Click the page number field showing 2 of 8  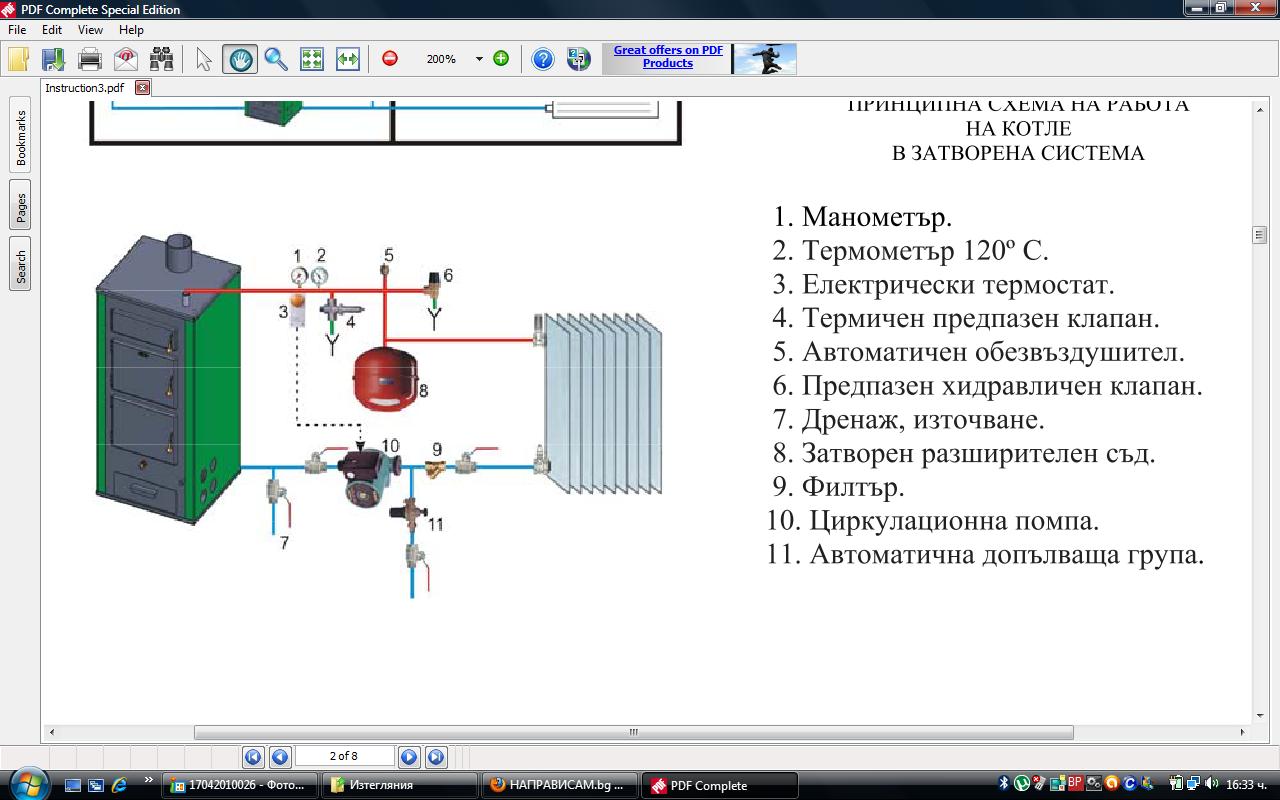coord(344,757)
